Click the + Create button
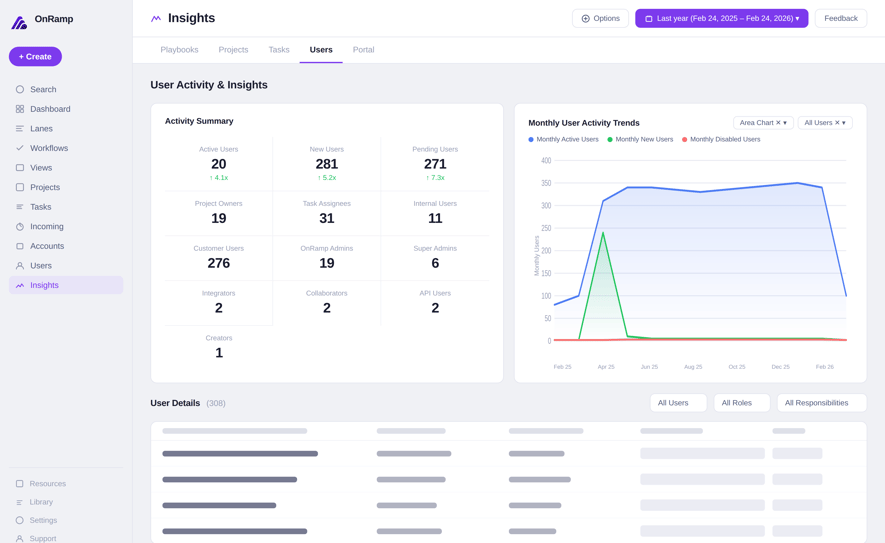 point(35,56)
